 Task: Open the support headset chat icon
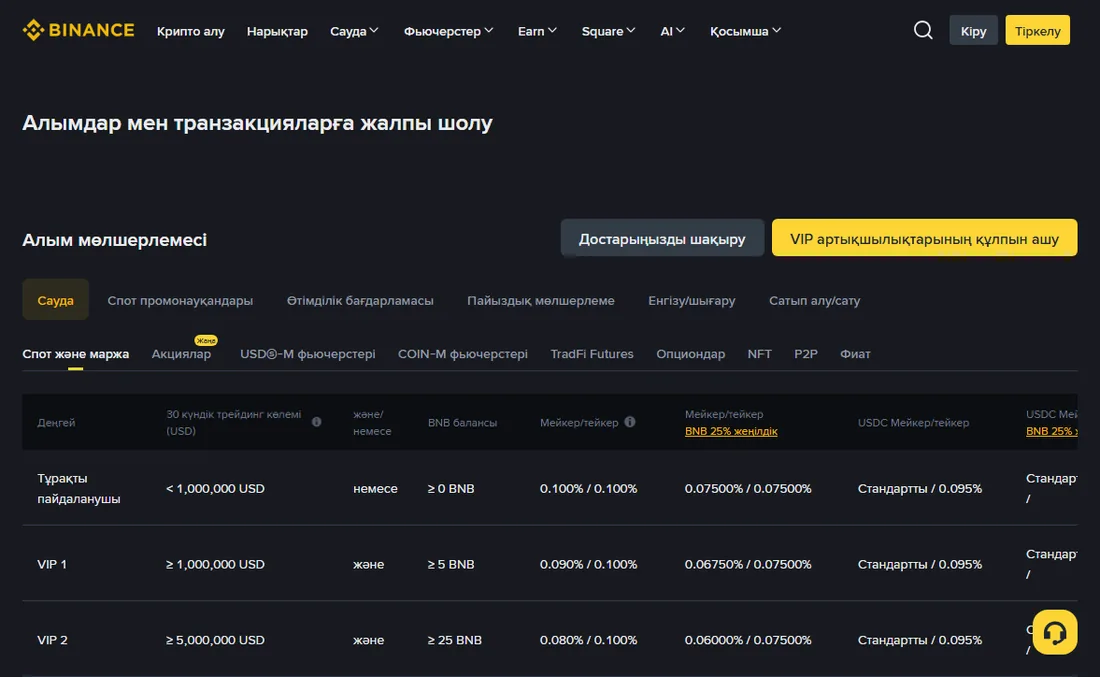pyautogui.click(x=1054, y=632)
